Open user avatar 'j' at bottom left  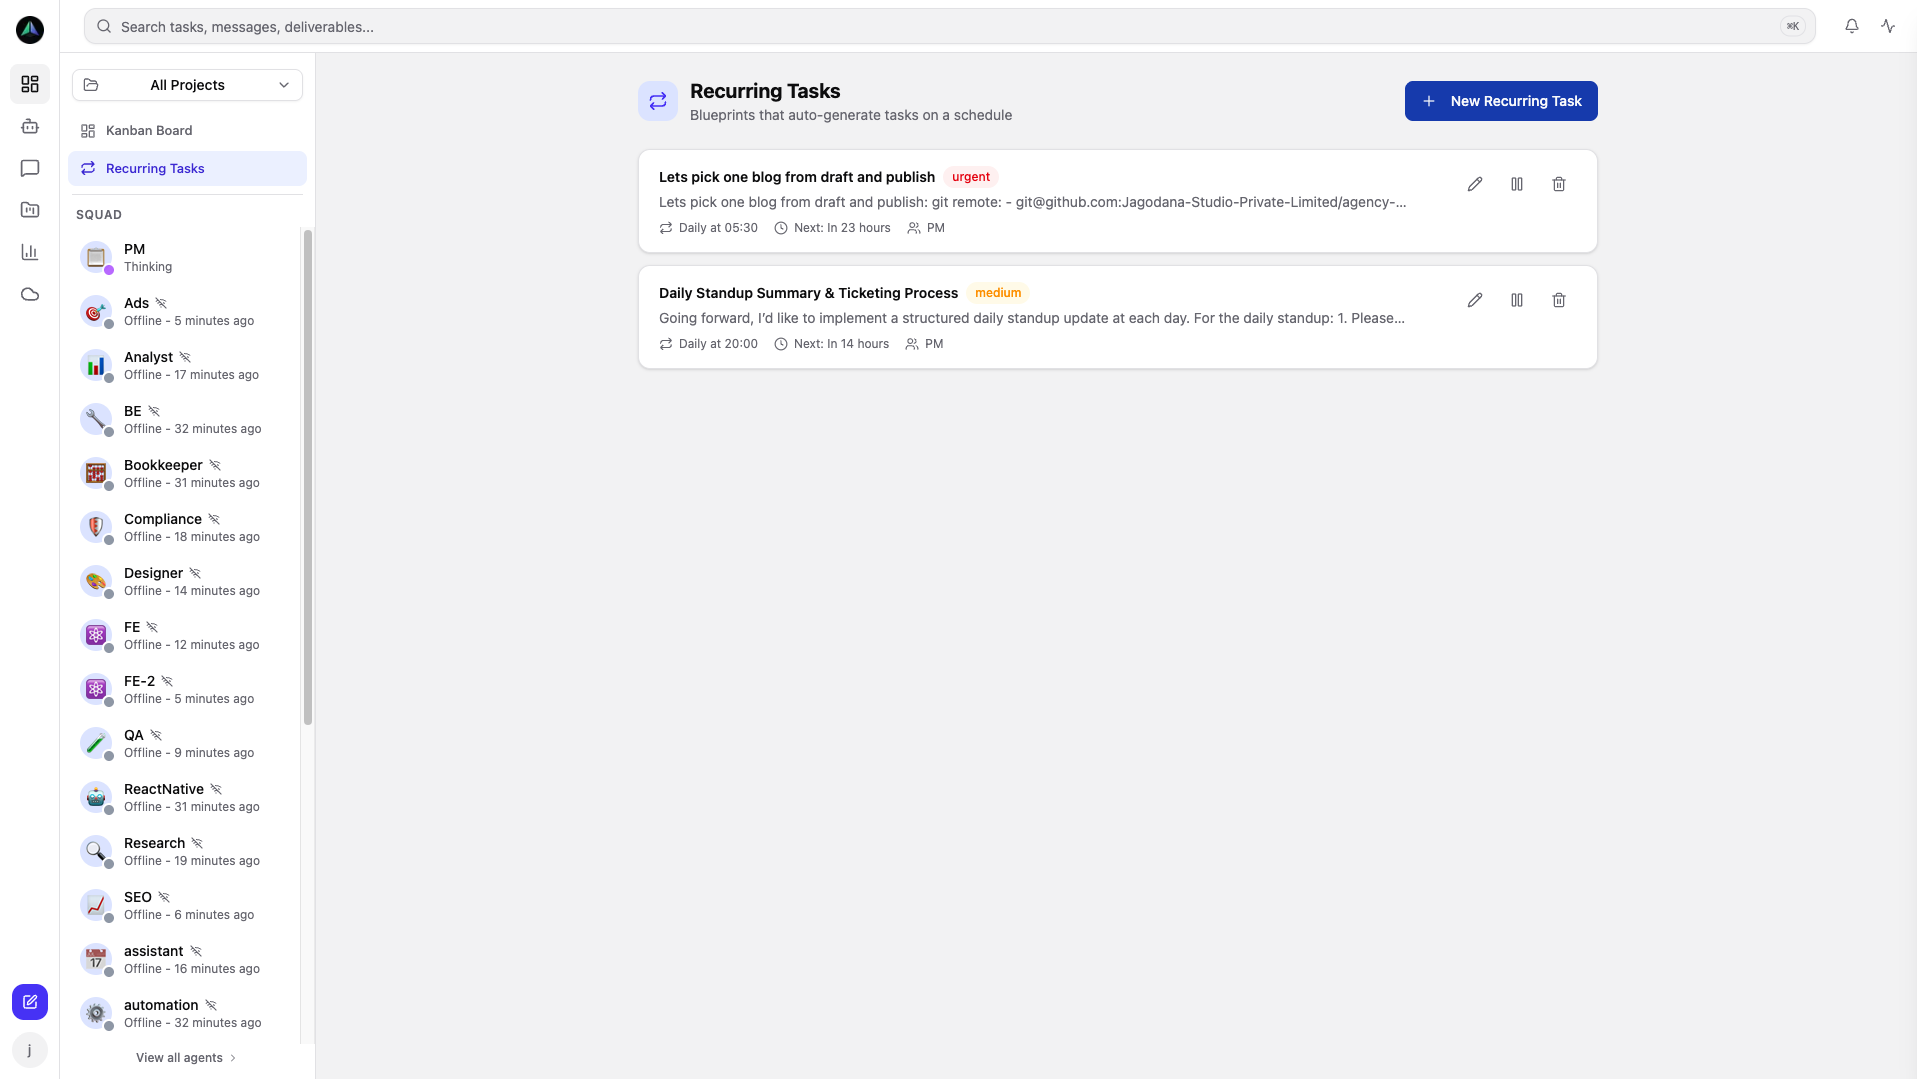(30, 1050)
